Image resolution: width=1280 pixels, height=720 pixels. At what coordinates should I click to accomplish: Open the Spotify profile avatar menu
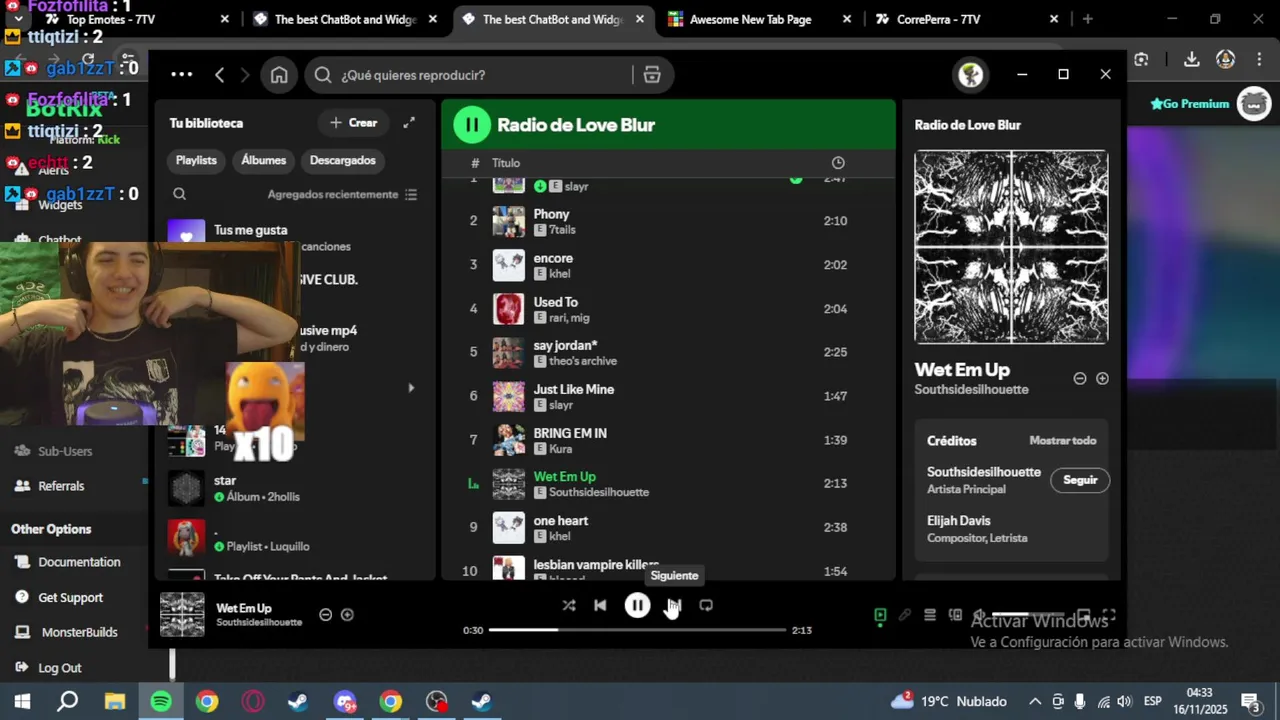(x=970, y=75)
